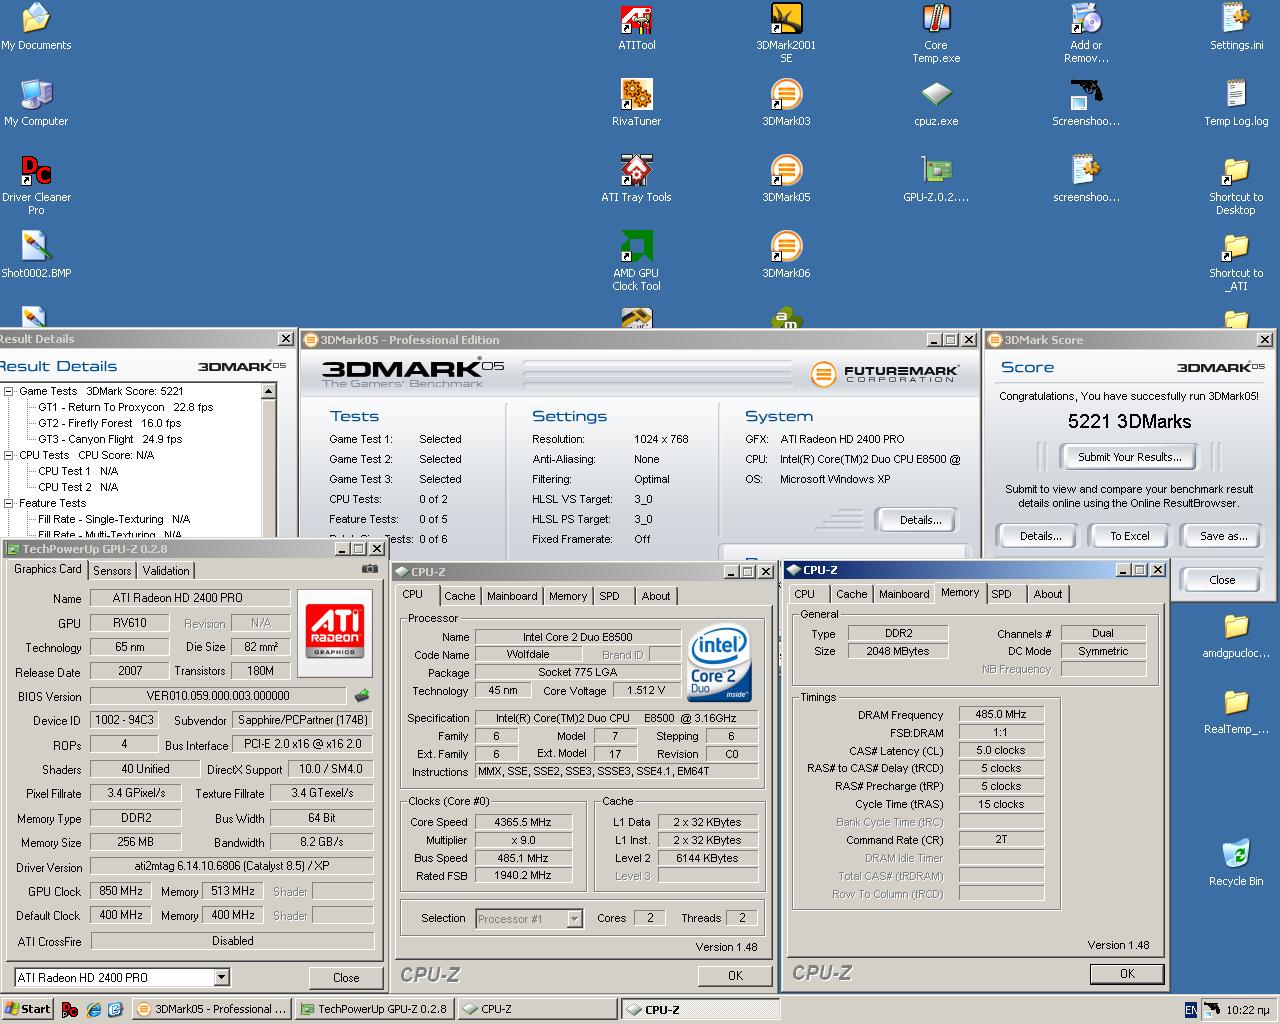Image resolution: width=1280 pixels, height=1024 pixels.
Task: Click Close button in GPU-Z
Action: (x=346, y=977)
